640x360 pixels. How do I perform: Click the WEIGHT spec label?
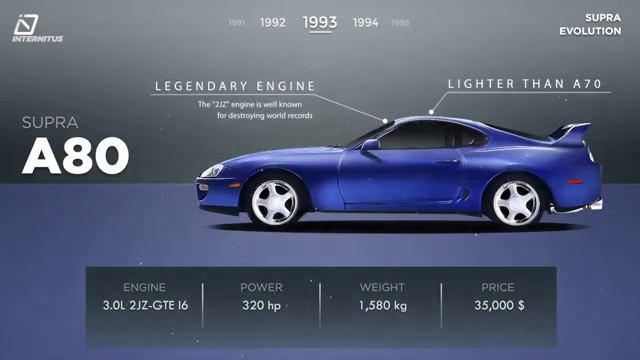[382, 287]
